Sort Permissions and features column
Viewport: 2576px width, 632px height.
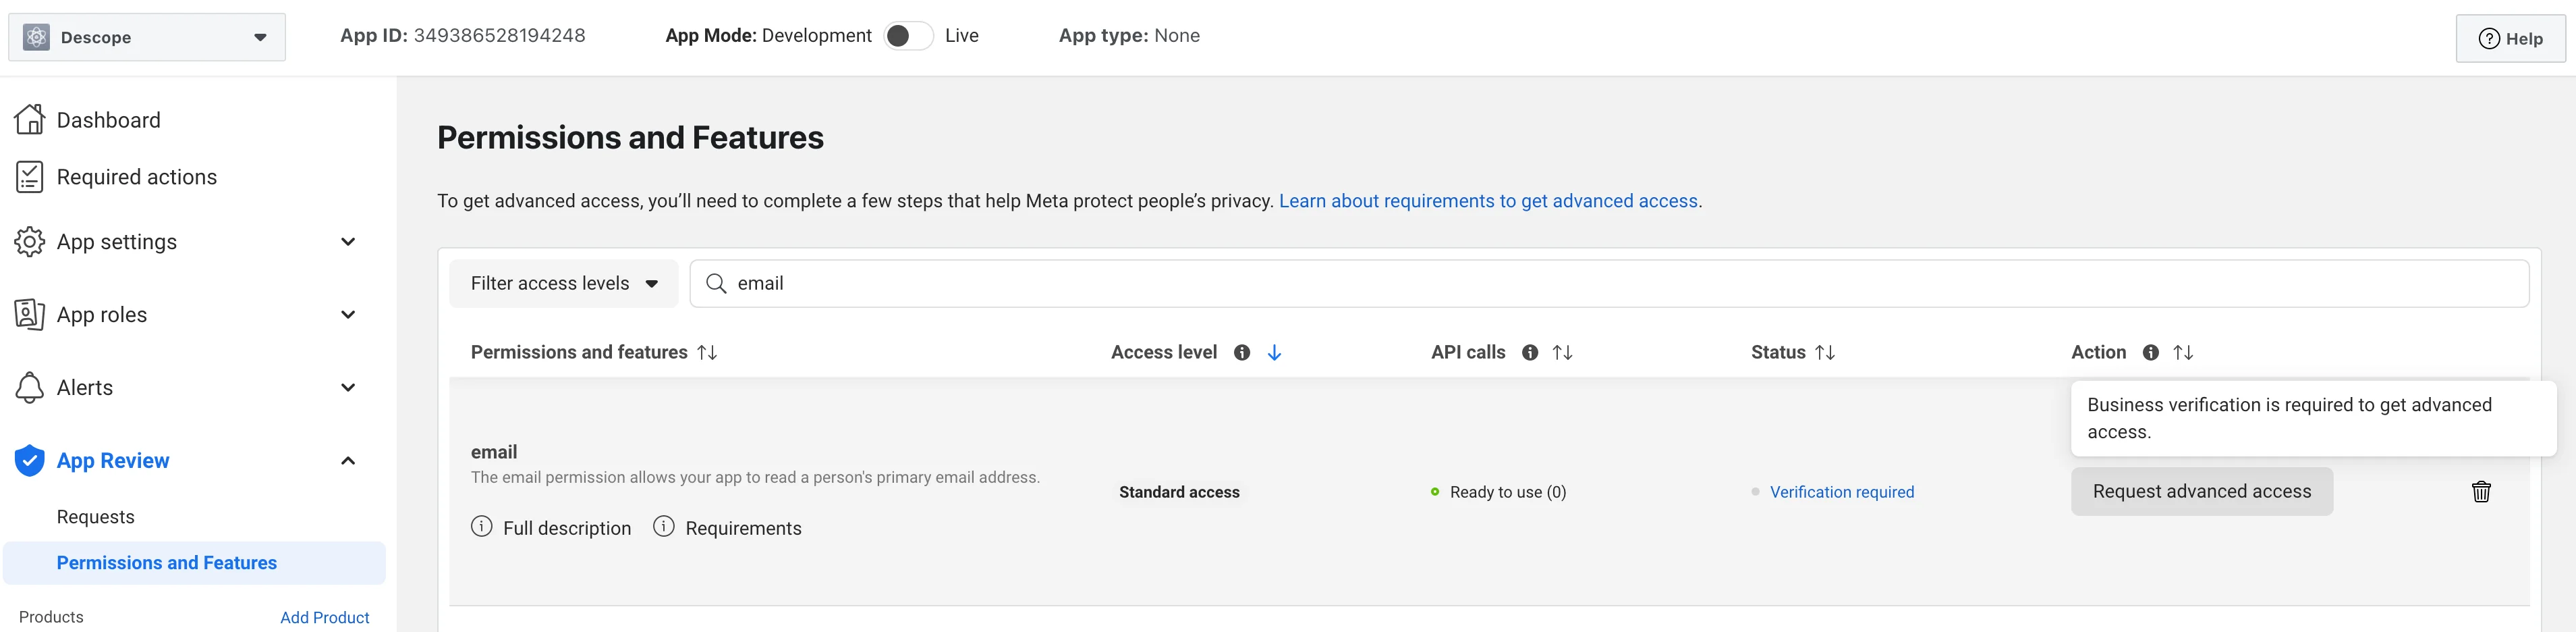(707, 352)
